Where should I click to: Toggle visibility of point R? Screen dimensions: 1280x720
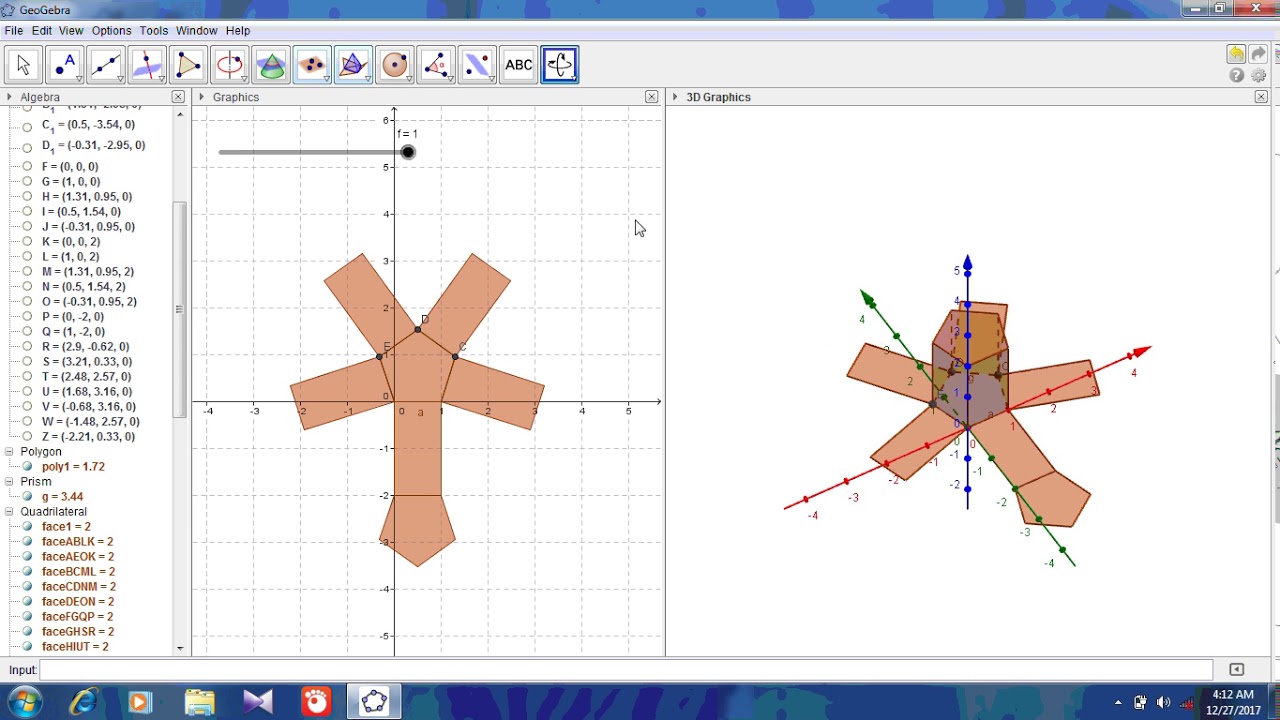pyautogui.click(x=27, y=347)
